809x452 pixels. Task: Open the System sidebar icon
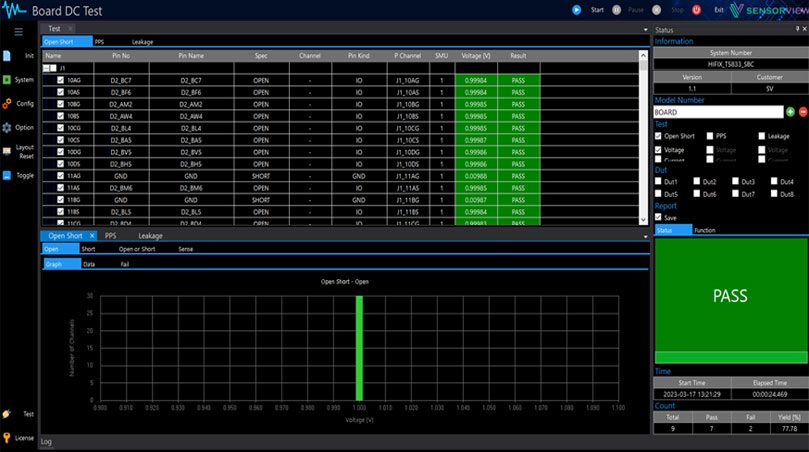click(x=7, y=79)
